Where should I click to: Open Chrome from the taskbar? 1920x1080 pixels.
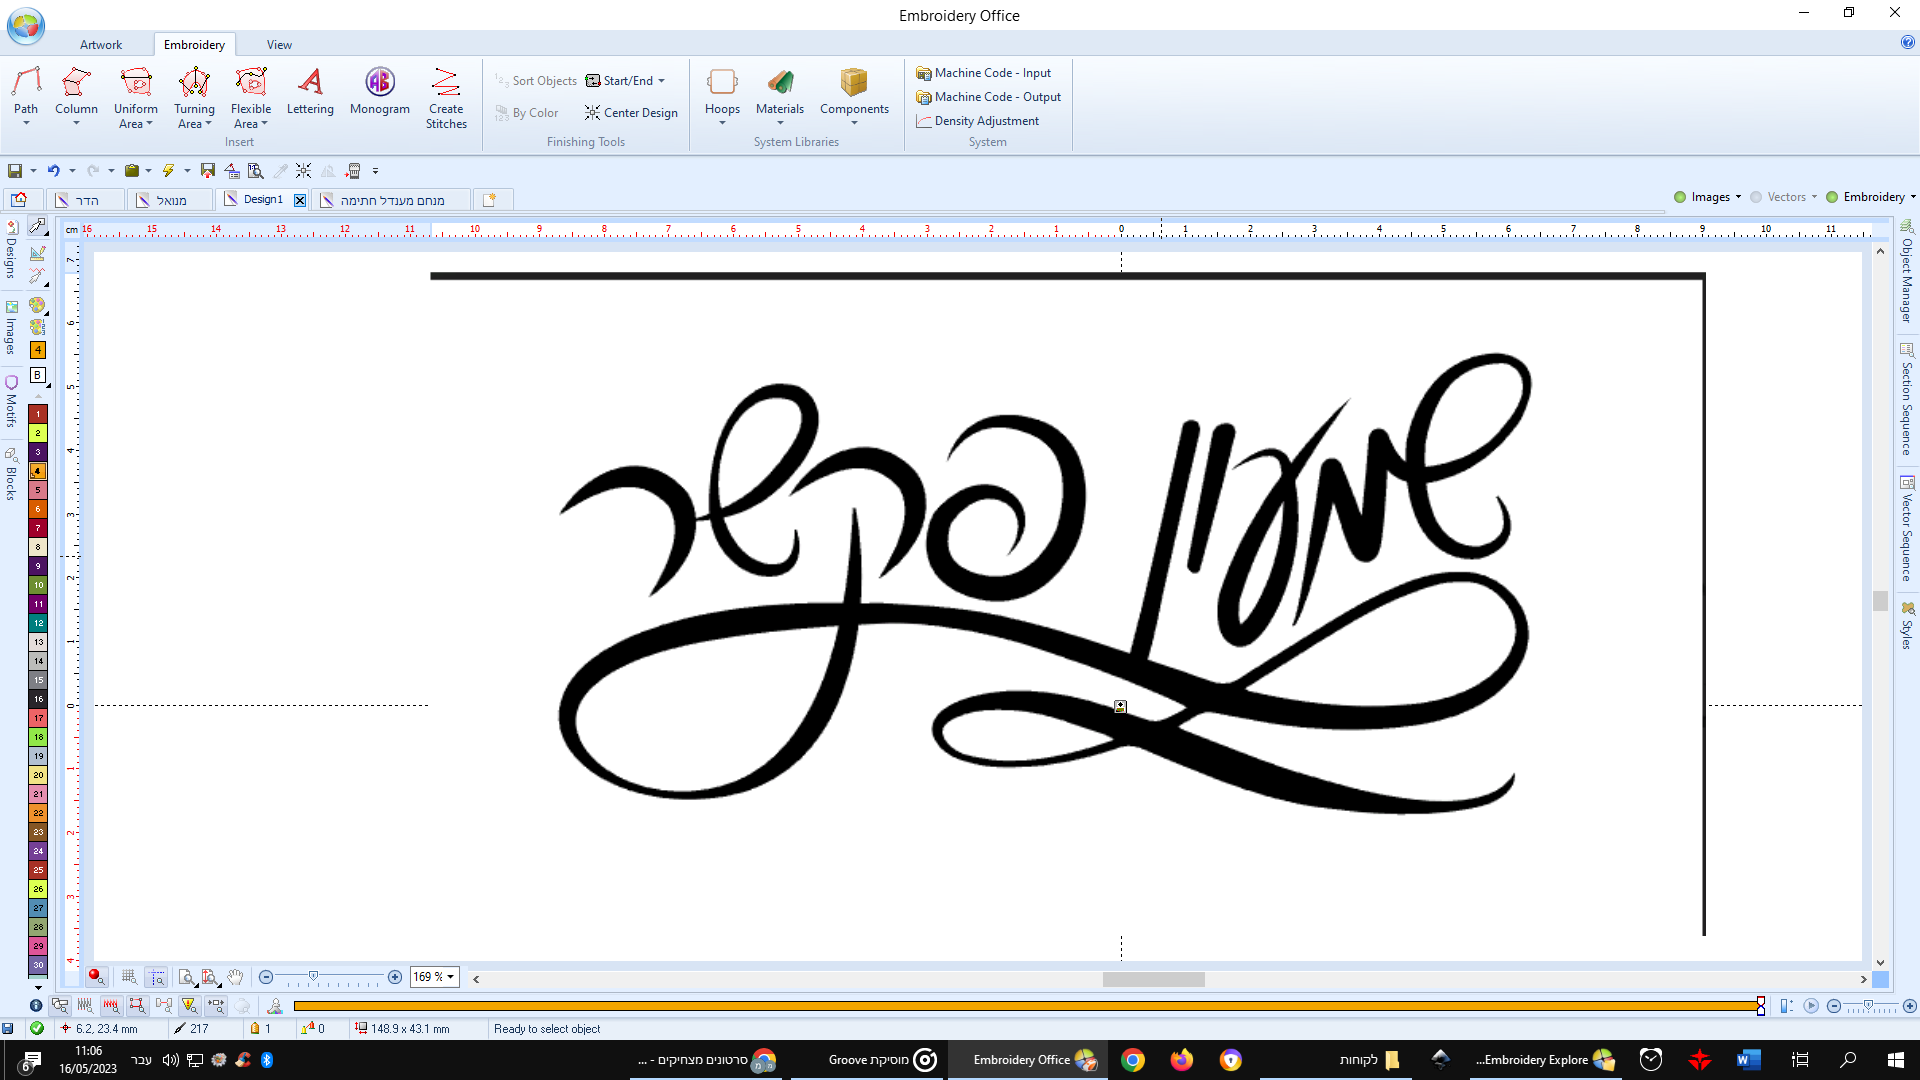[x=1132, y=1060]
